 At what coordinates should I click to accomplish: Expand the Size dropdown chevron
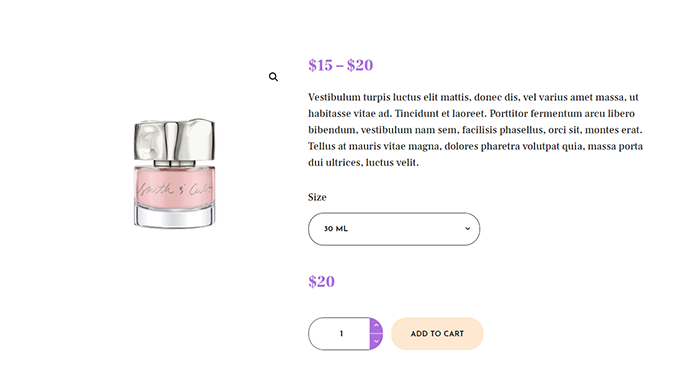[467, 229]
